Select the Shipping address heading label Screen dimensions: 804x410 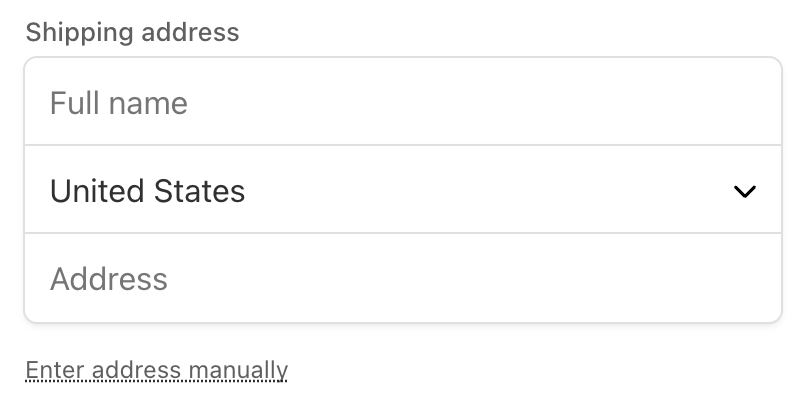point(132,32)
